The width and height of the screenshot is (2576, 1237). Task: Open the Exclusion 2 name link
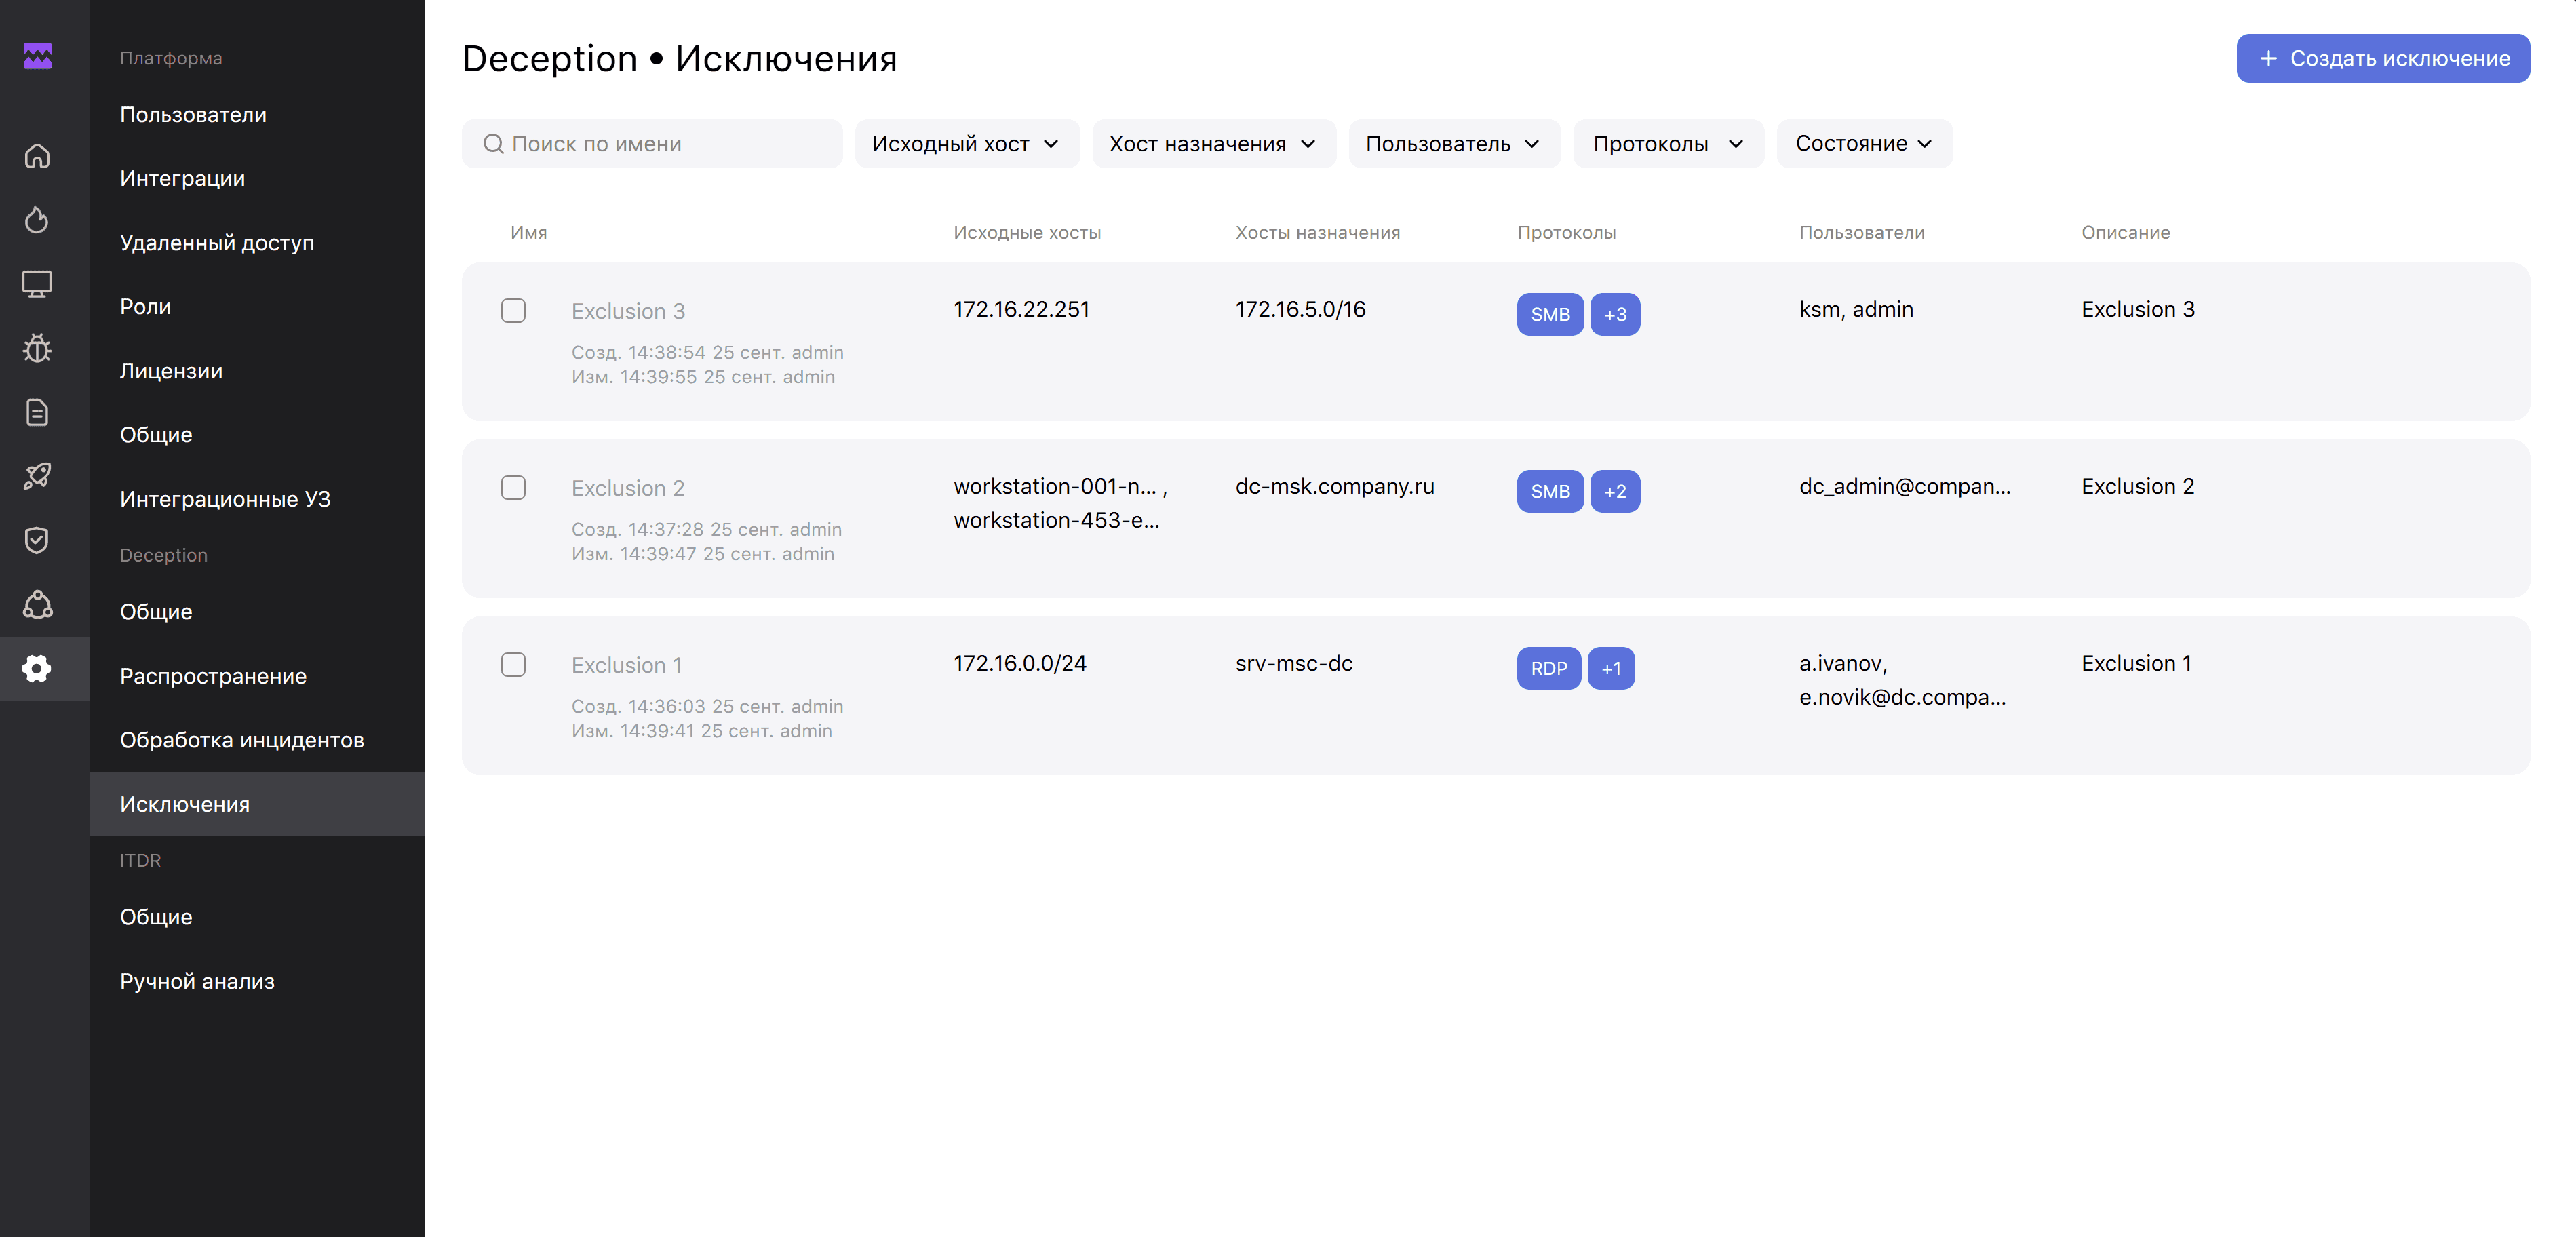628,489
